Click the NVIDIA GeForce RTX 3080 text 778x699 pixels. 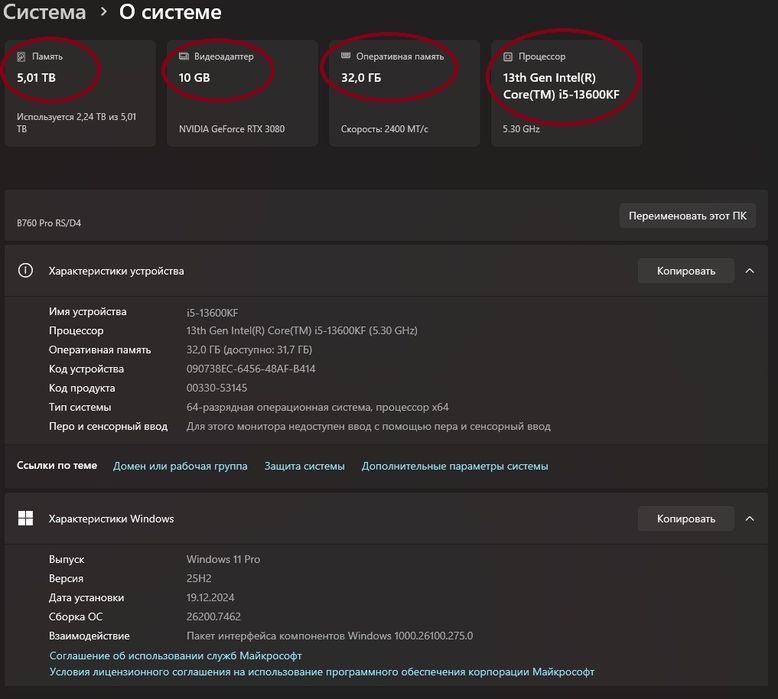[x=232, y=129]
